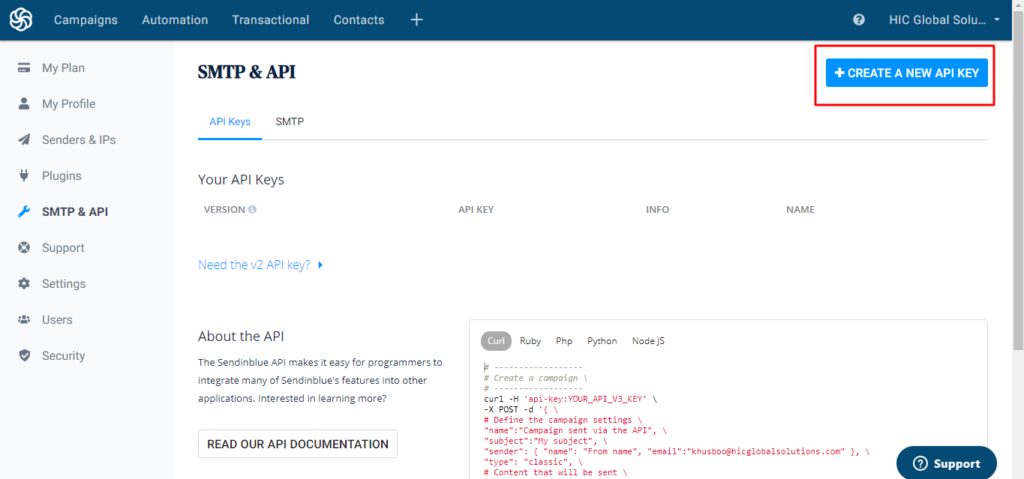Open the plus icon in top navigation
The width and height of the screenshot is (1024, 479).
[417, 20]
